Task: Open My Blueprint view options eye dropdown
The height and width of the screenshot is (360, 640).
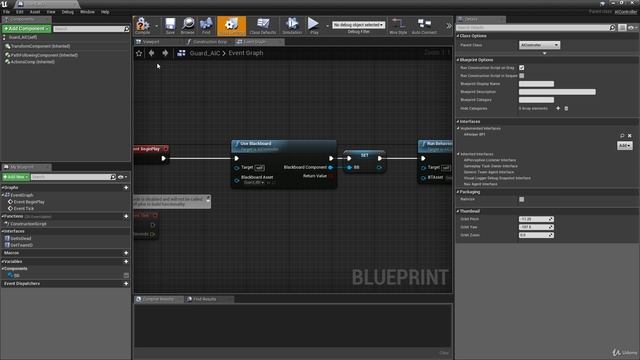Action: pos(122,177)
